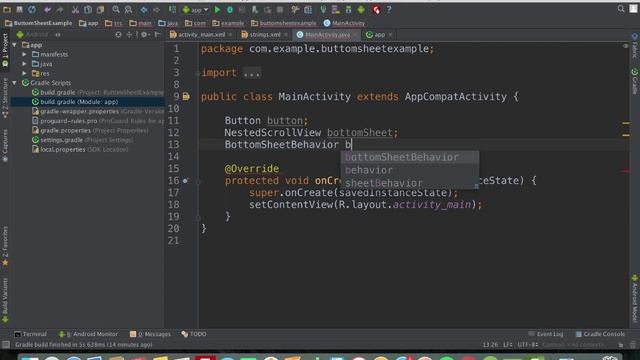Click the Copy icon in the toolbar
This screenshot has width=640, height=360.
[x=88, y=9]
